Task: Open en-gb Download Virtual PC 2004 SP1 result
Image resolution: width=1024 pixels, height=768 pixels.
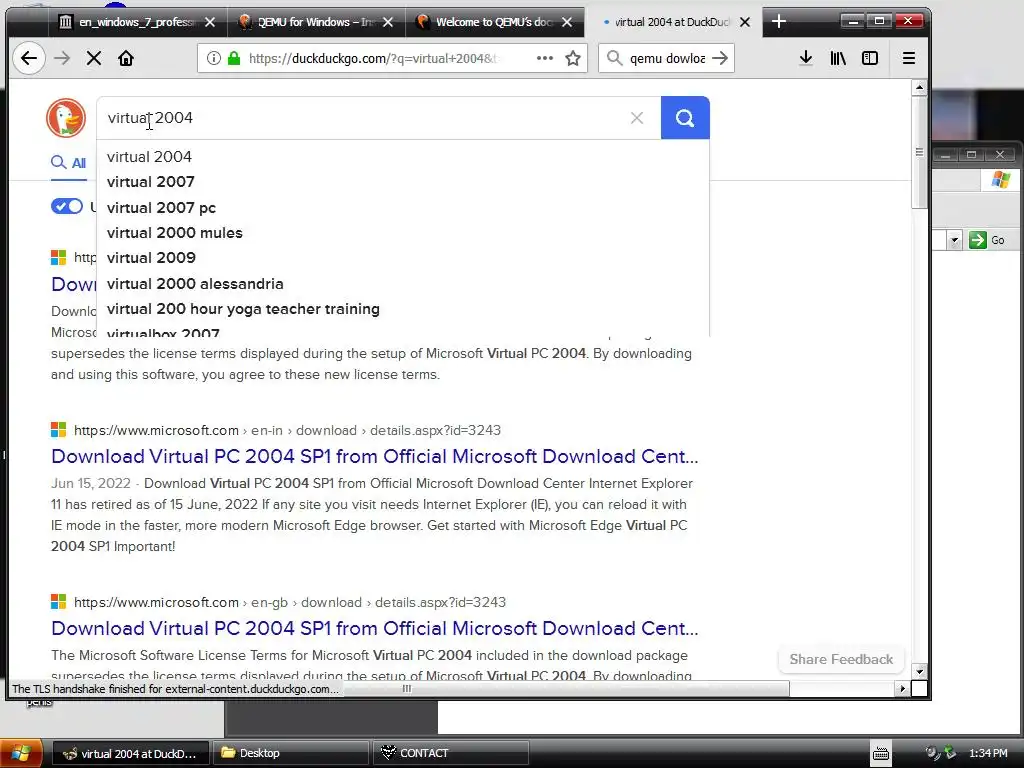Action: [375, 628]
